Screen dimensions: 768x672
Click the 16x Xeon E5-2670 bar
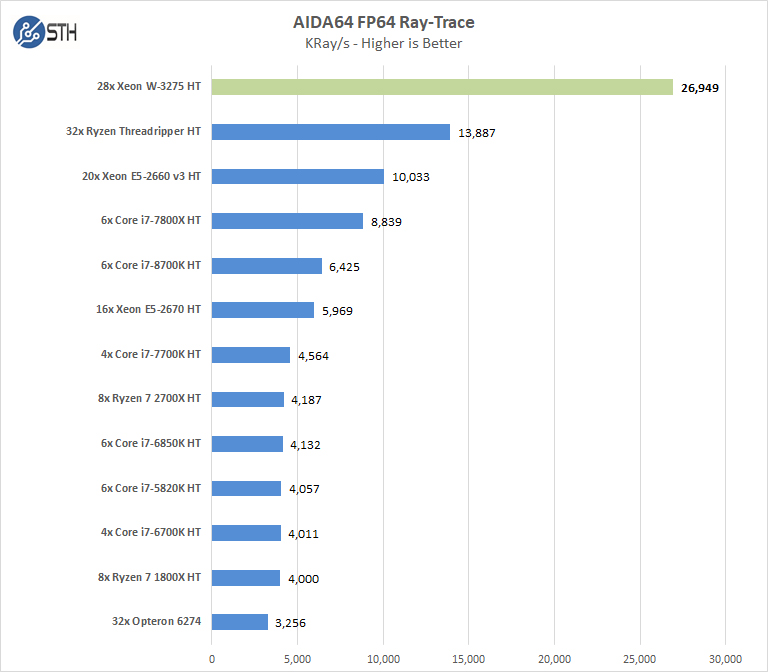pos(263,310)
